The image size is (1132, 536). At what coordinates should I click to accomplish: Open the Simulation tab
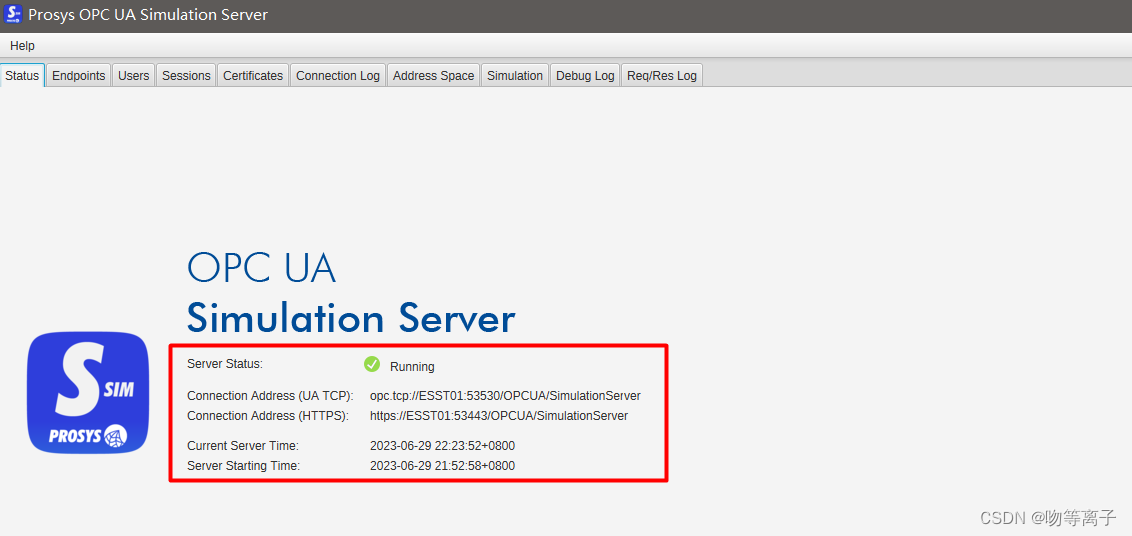point(515,75)
